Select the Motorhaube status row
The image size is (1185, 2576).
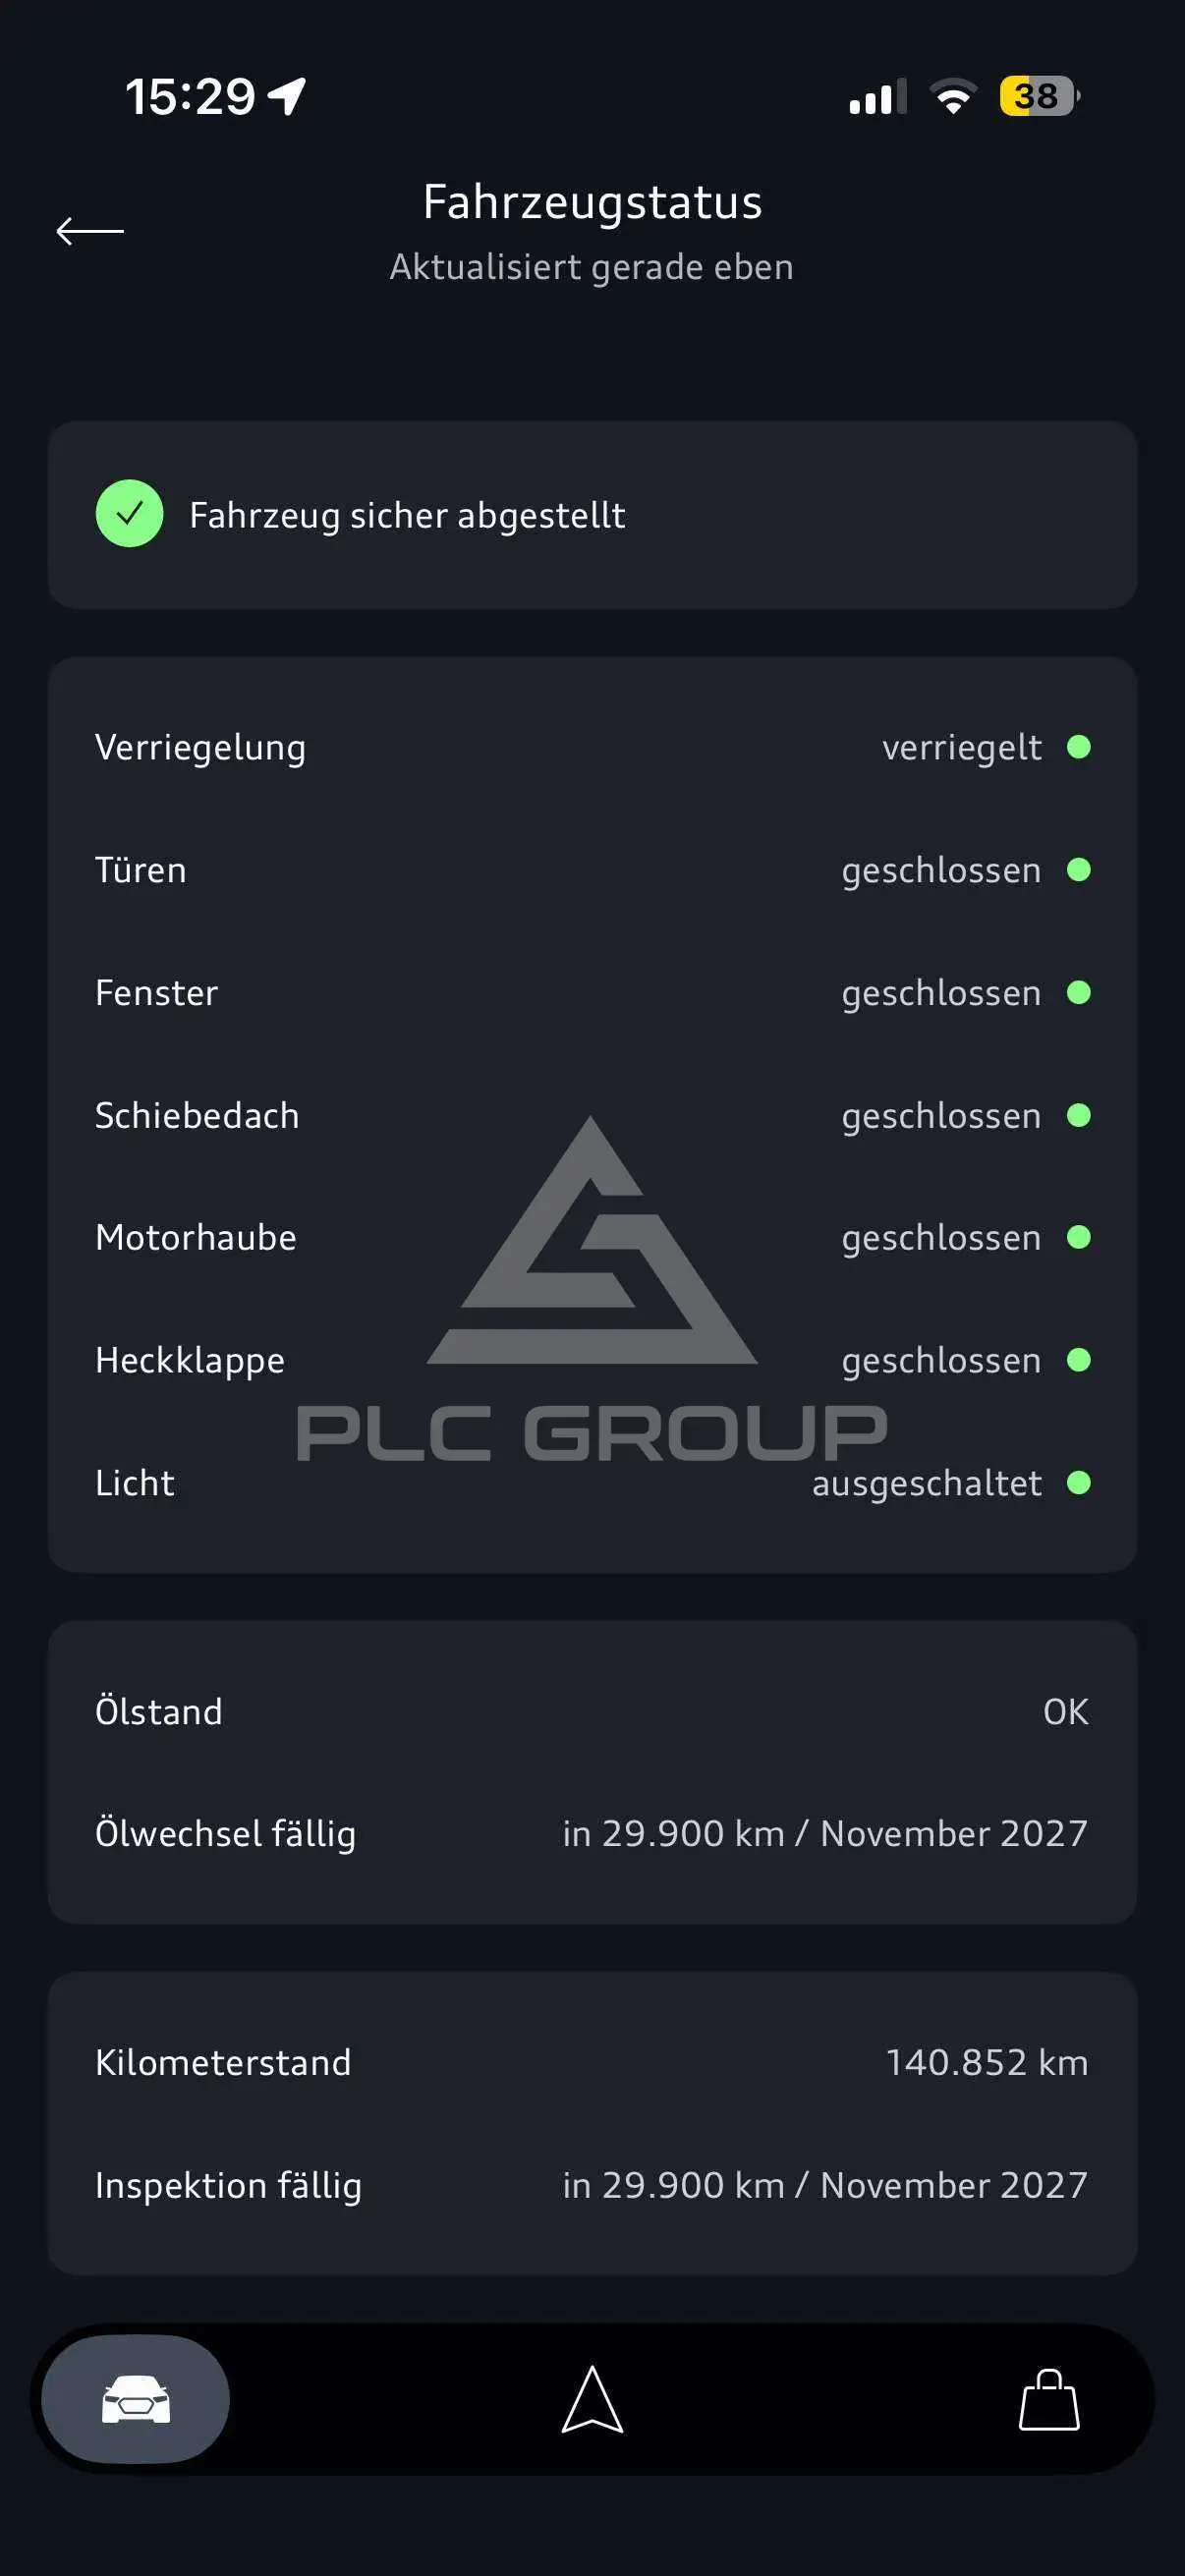pos(592,1237)
